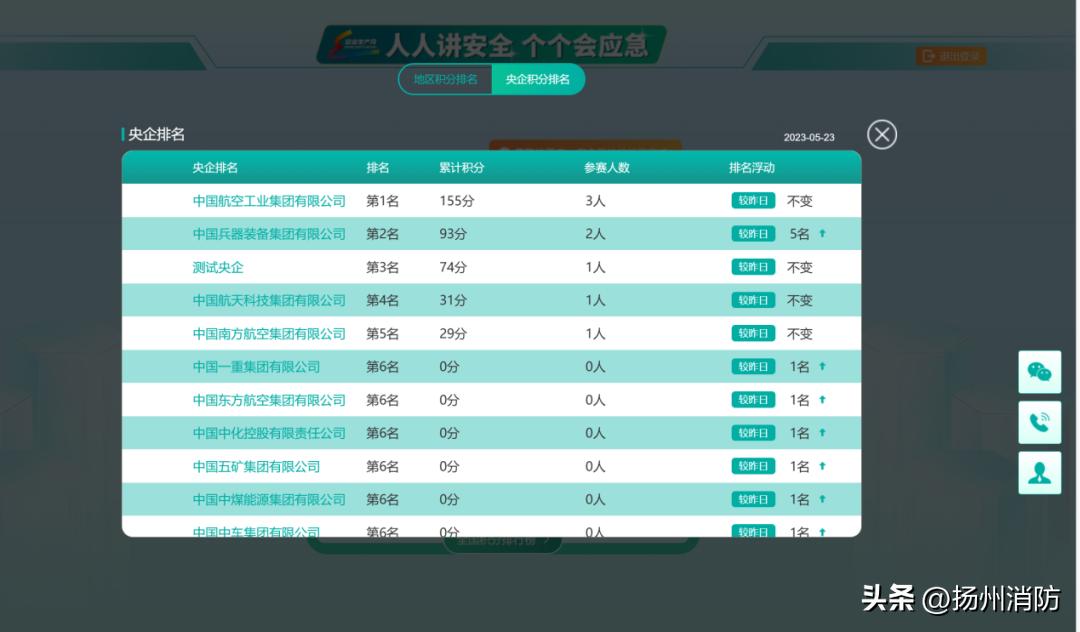Open the WeChat contact icon in the sidebar
Viewport: 1080px width, 632px height.
(1039, 372)
